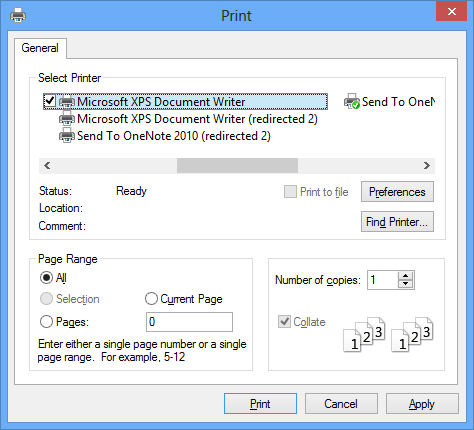Image resolution: width=474 pixels, height=430 pixels.
Task: Switch to the General tab
Action: (40, 48)
